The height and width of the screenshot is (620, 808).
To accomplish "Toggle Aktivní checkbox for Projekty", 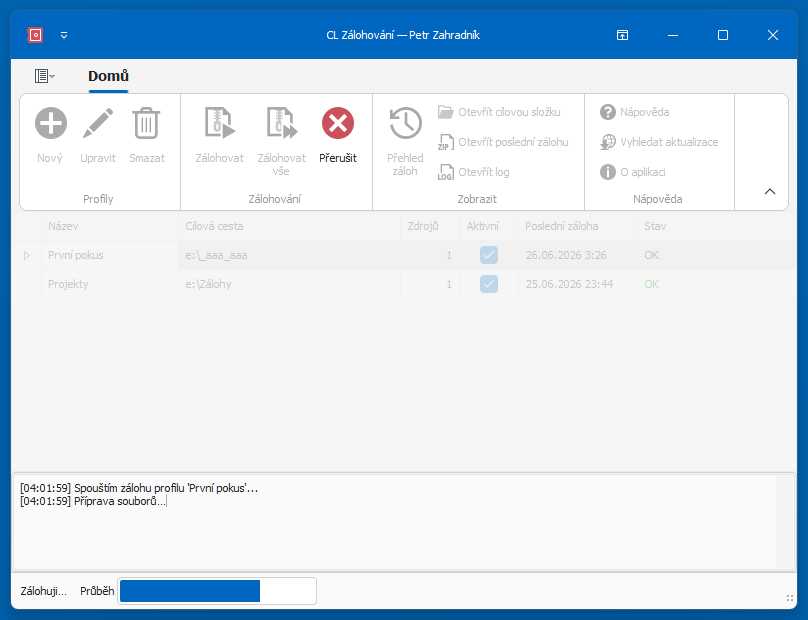I will tap(489, 284).
